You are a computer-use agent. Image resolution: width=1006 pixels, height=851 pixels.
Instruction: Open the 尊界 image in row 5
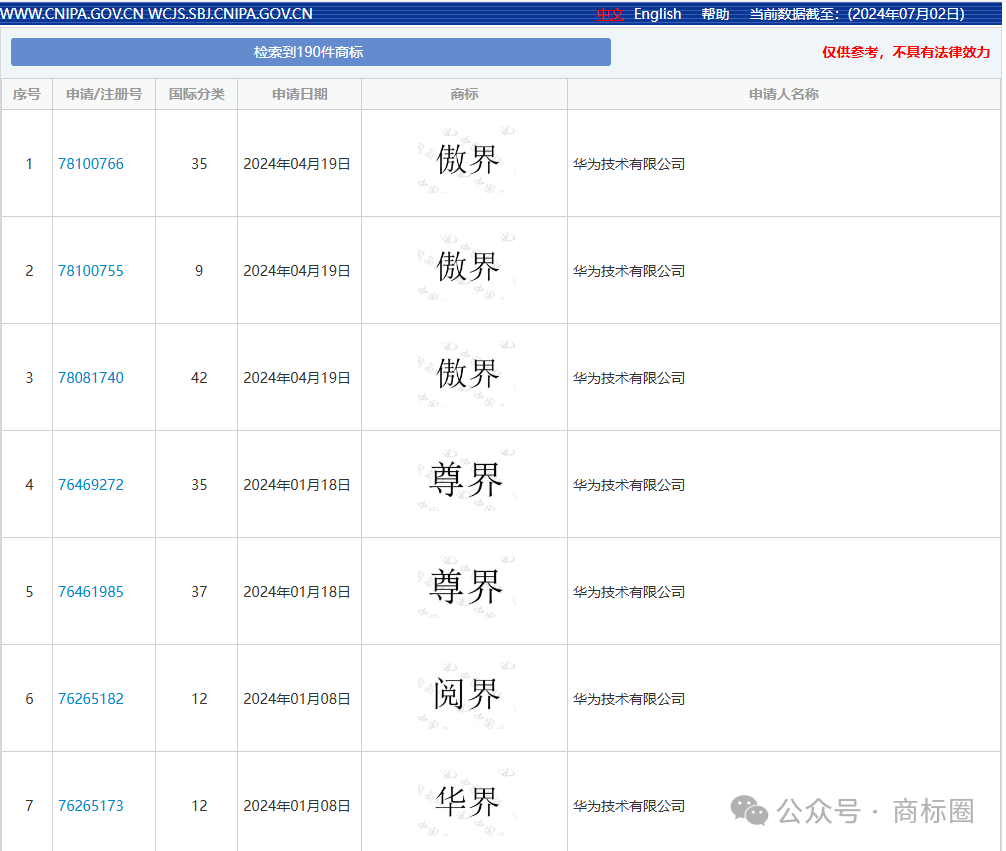pyautogui.click(x=466, y=588)
